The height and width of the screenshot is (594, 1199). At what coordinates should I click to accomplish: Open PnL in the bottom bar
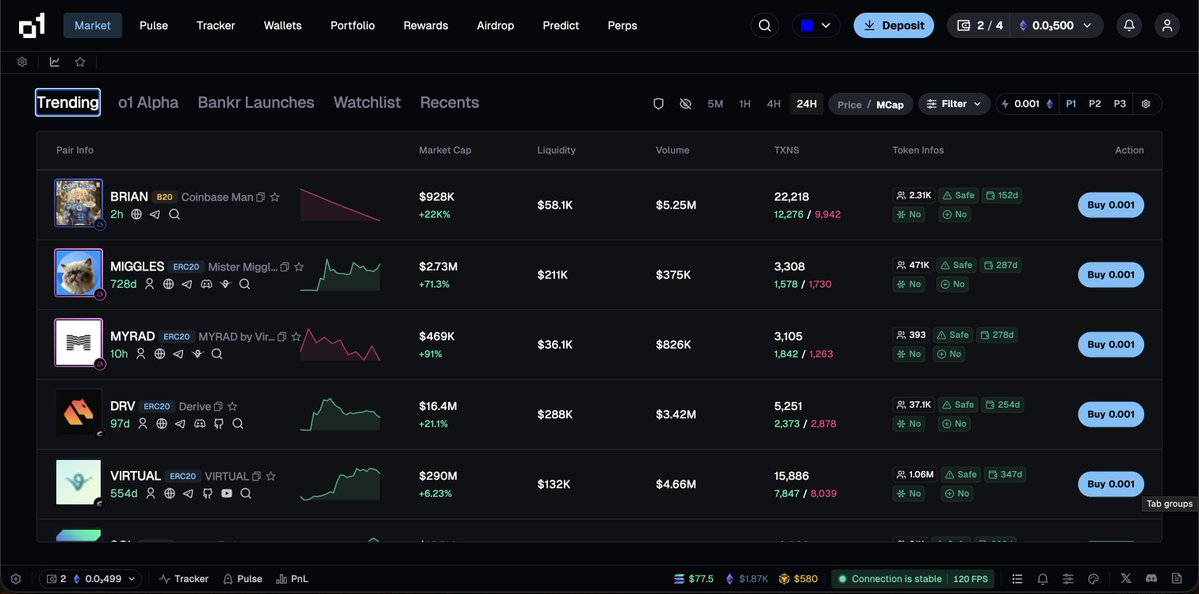(x=291, y=579)
